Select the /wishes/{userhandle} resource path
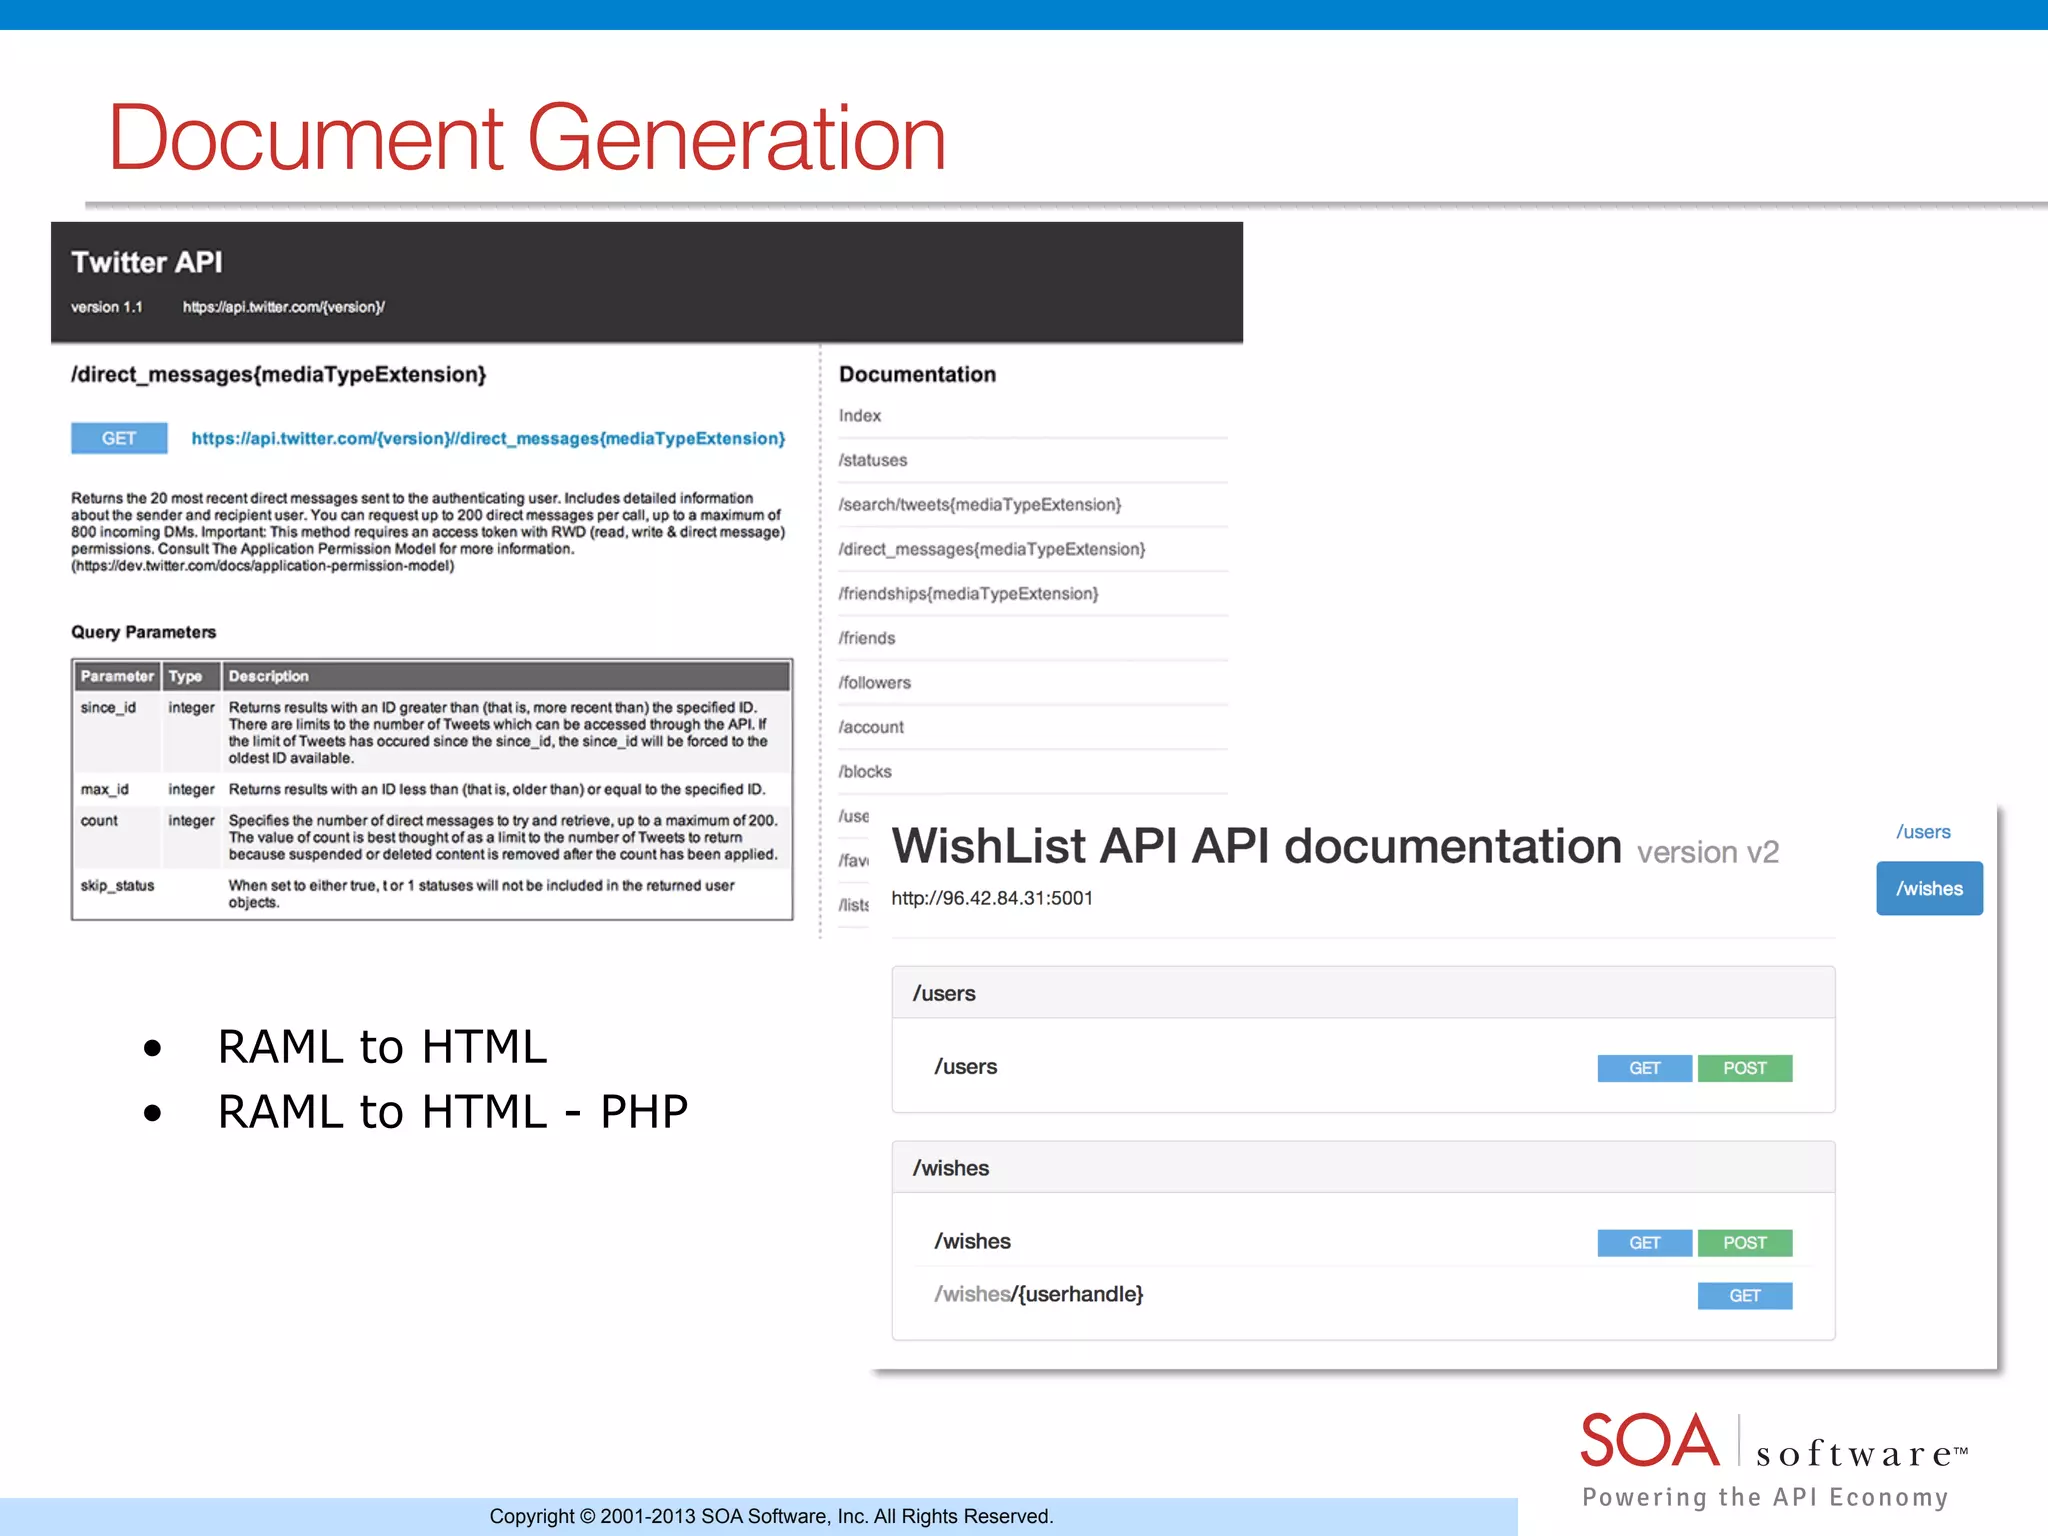 (x=1038, y=1294)
